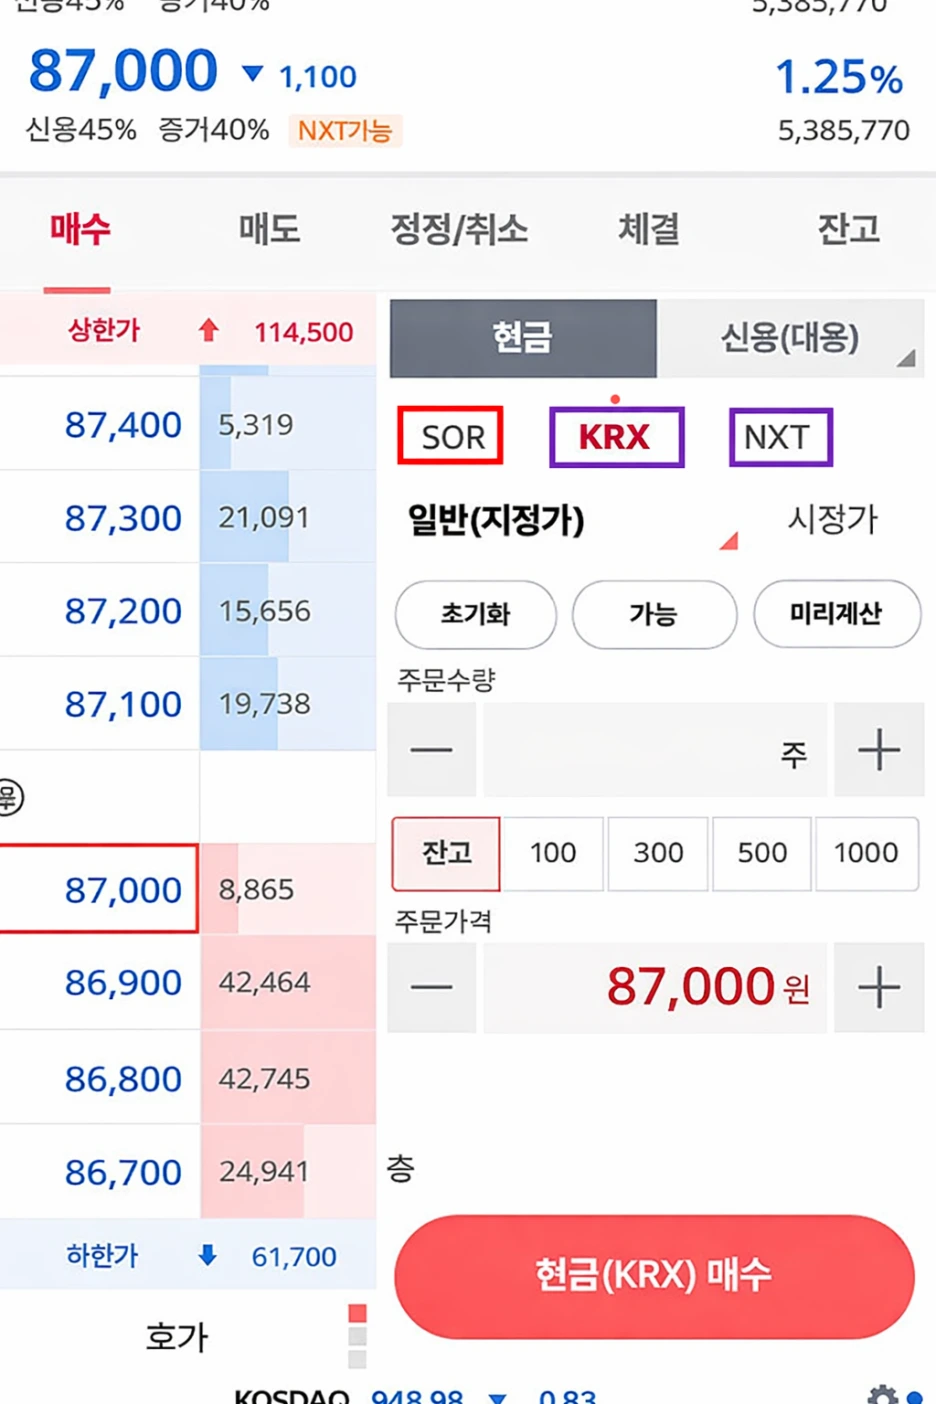
Task: Switch to the 매도 sell tab
Action: point(268,229)
